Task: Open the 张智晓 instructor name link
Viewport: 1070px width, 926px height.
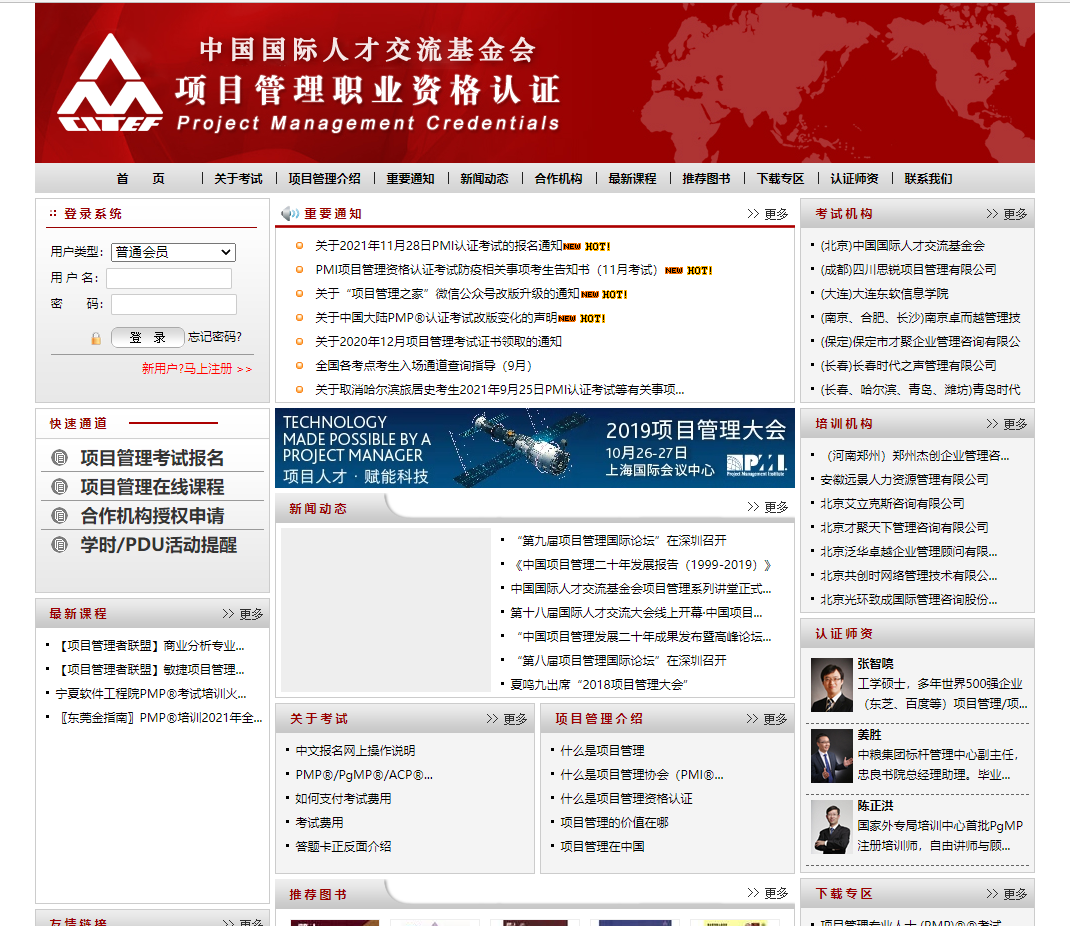Action: coord(876,663)
